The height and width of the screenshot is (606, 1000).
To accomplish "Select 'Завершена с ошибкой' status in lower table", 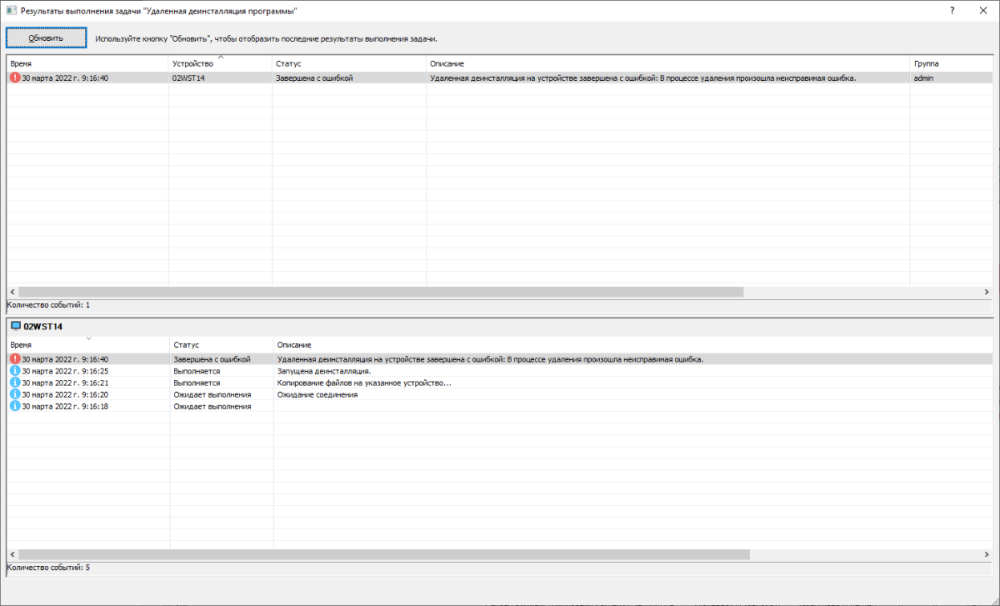I will point(212,359).
